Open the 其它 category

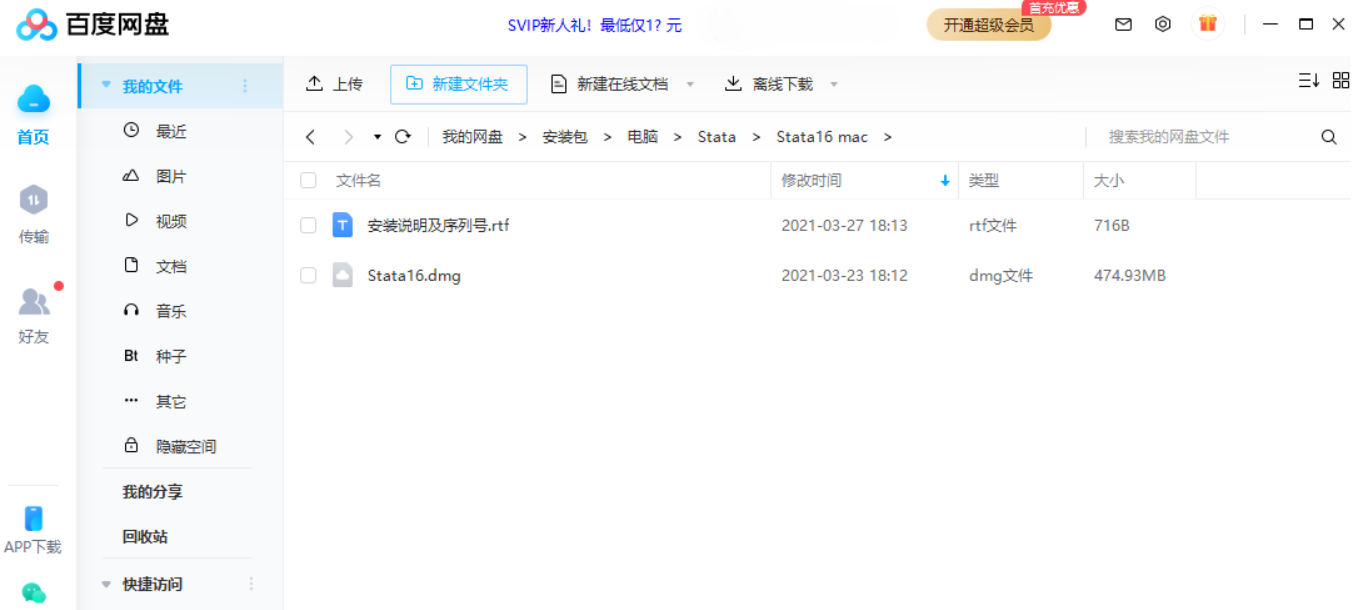click(170, 401)
